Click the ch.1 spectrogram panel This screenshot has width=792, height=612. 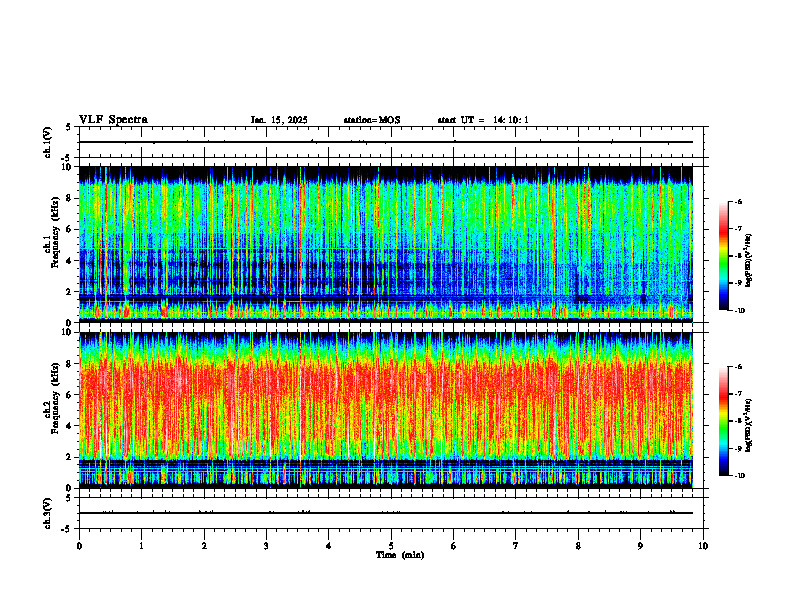click(386, 244)
